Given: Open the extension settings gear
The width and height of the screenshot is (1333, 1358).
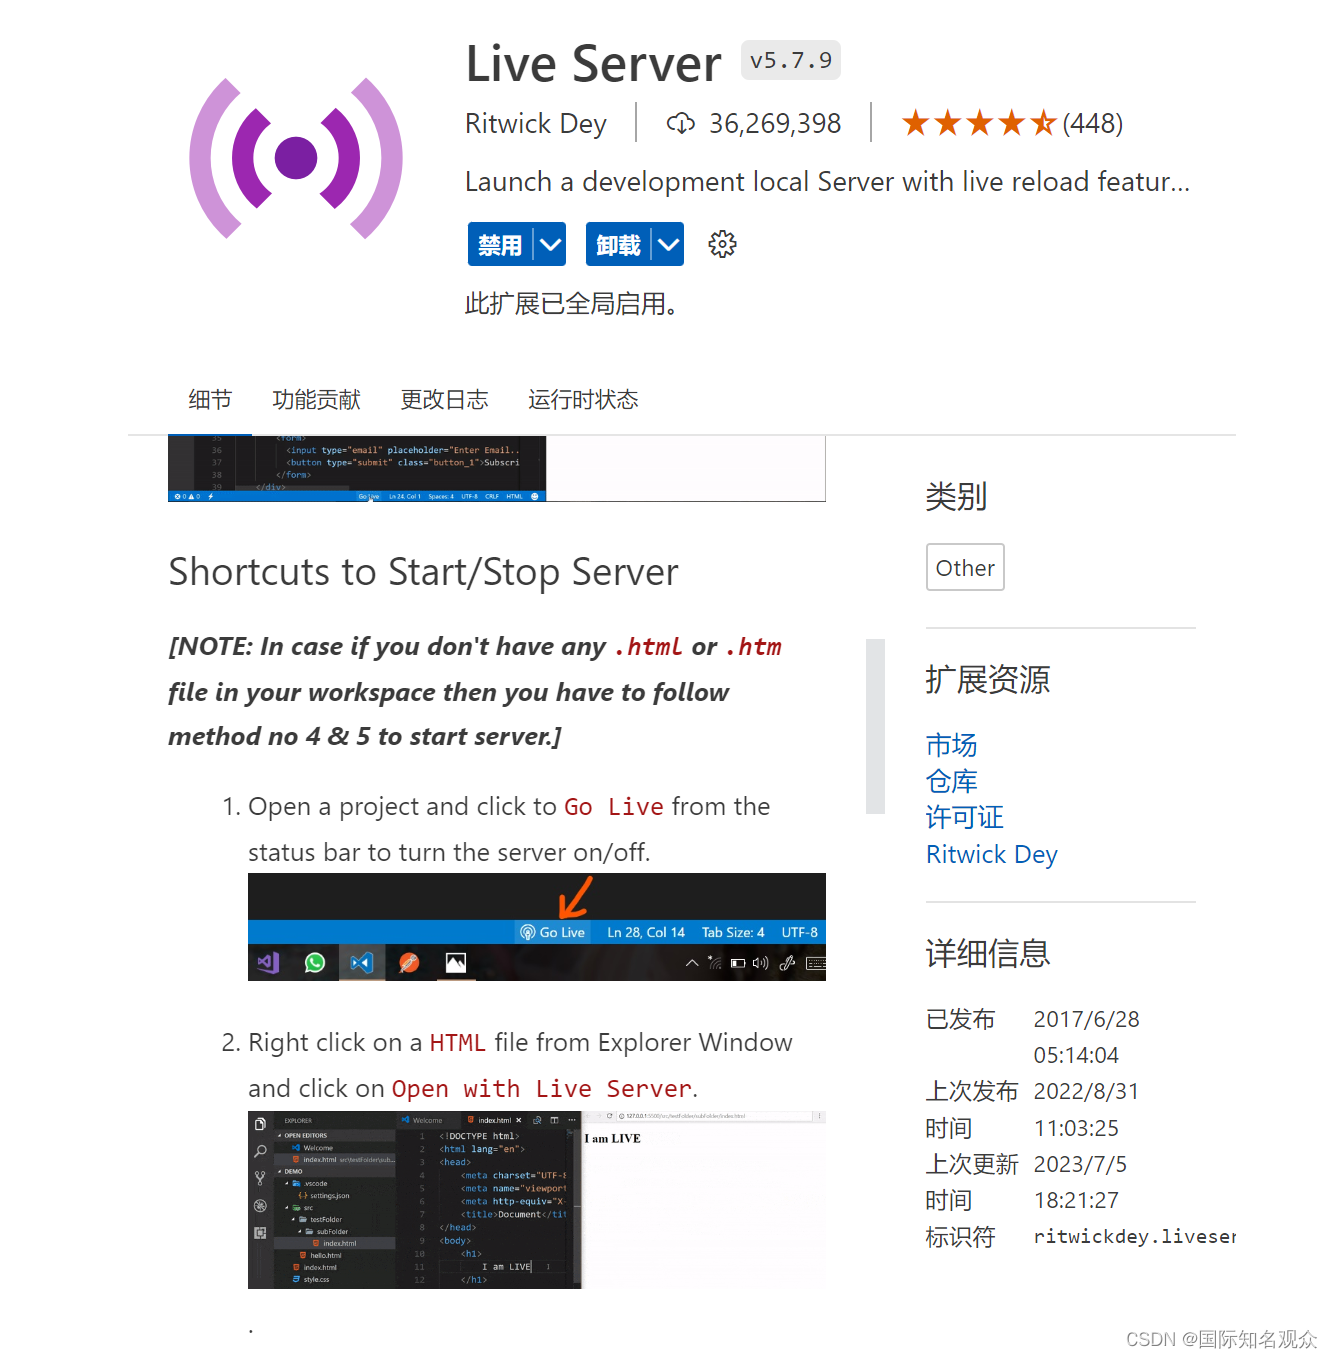Looking at the screenshot, I should click(x=722, y=244).
